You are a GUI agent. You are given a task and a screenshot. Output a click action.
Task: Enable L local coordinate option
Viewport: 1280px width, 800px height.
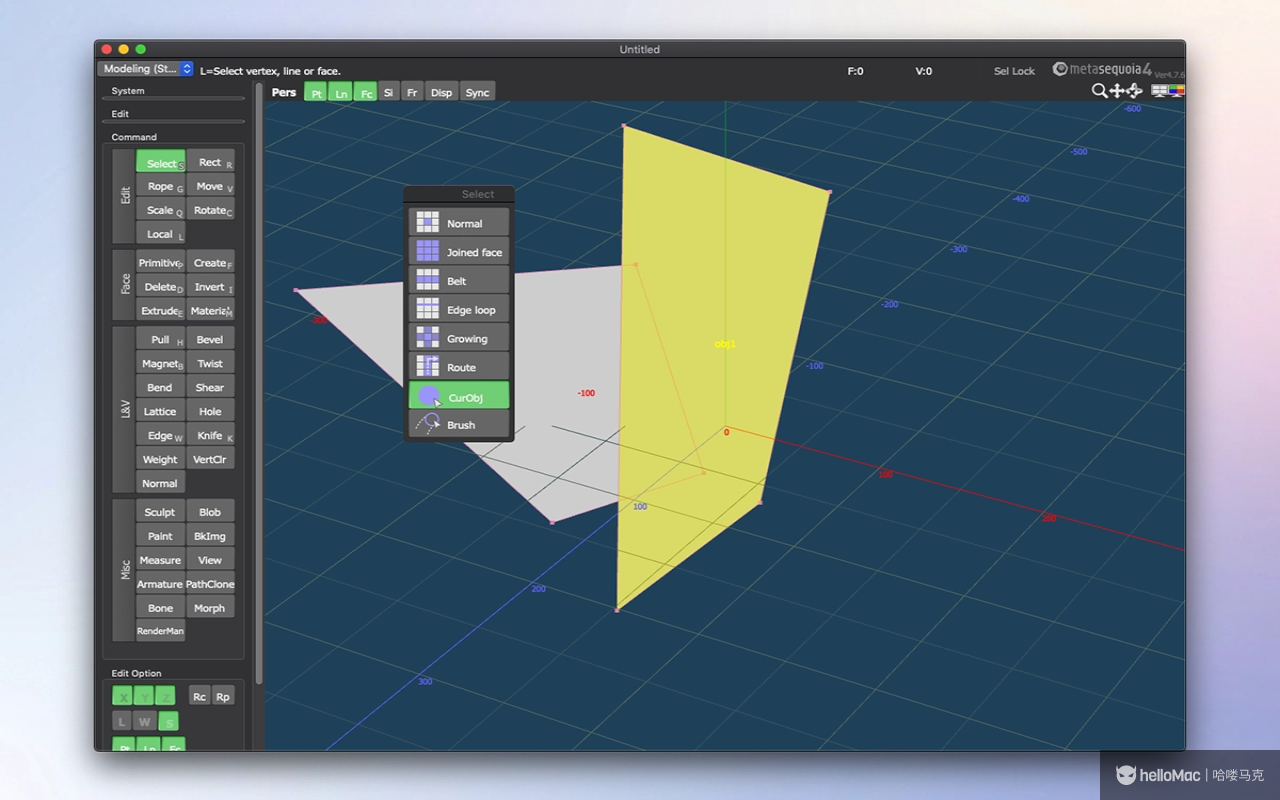coord(122,722)
